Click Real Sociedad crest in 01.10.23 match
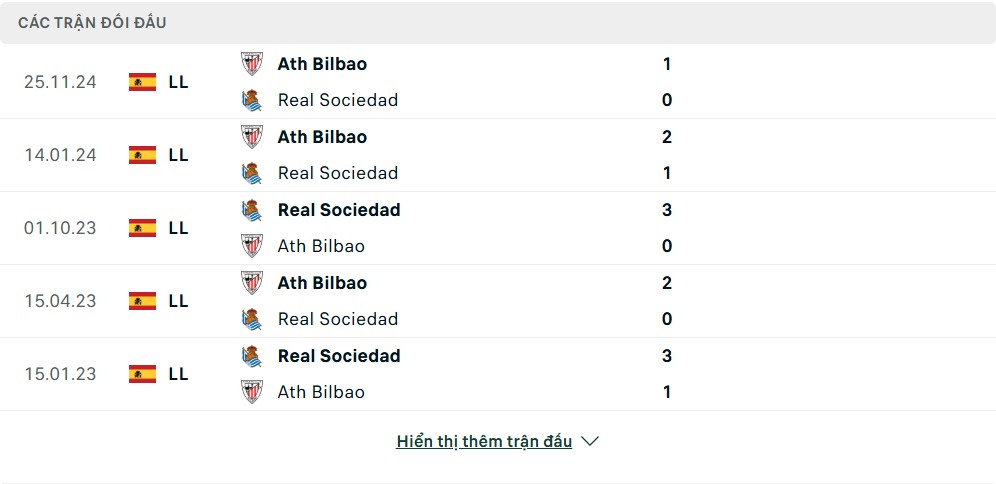The image size is (996, 484). (x=252, y=210)
